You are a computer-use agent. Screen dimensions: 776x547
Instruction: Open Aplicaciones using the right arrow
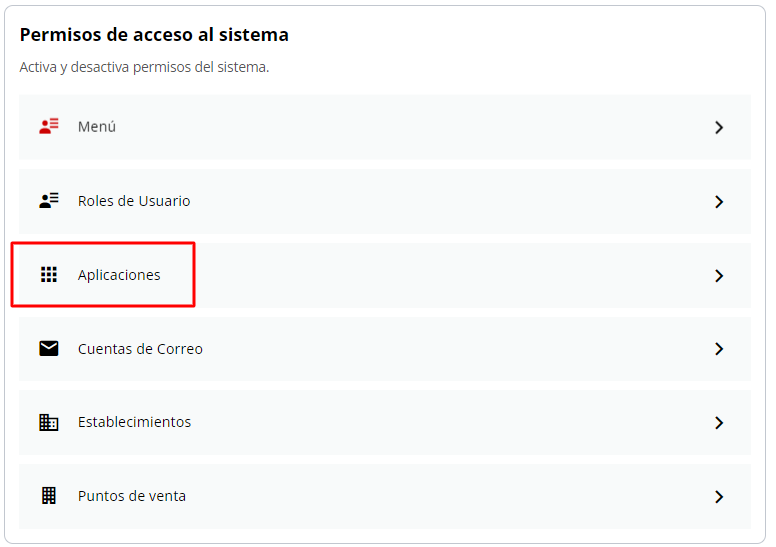(x=719, y=275)
